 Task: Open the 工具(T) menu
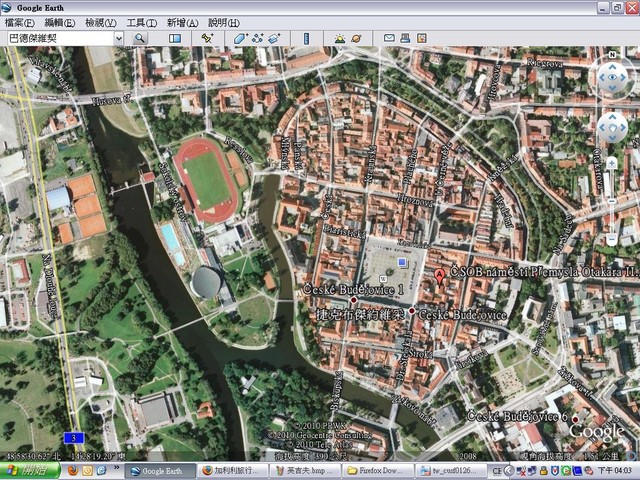pyautogui.click(x=141, y=23)
